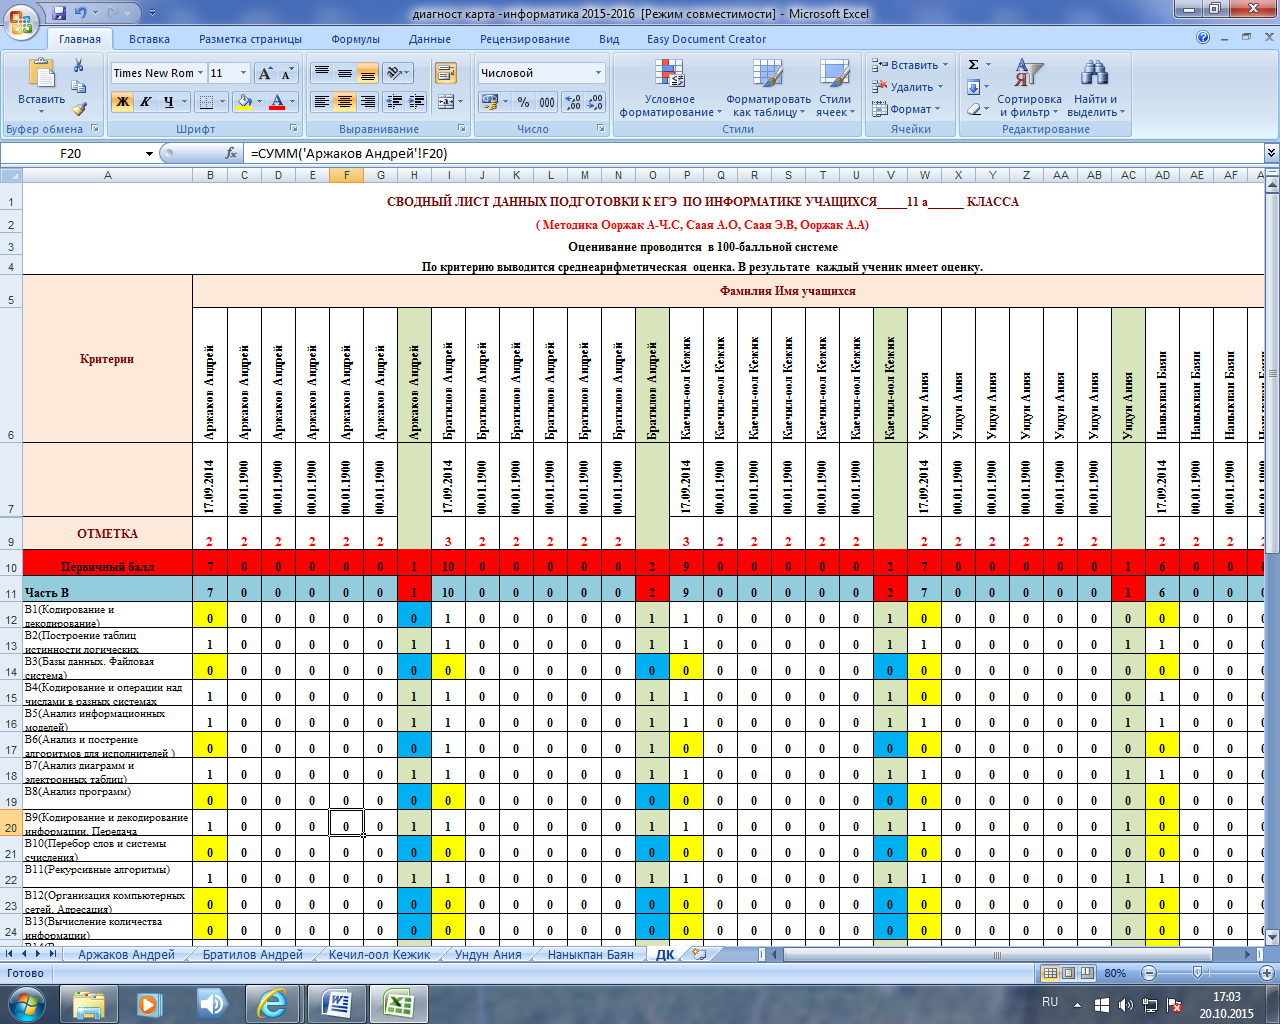Open Форматировать как таблицу gallery
This screenshot has height=1024, width=1280.
point(768,88)
